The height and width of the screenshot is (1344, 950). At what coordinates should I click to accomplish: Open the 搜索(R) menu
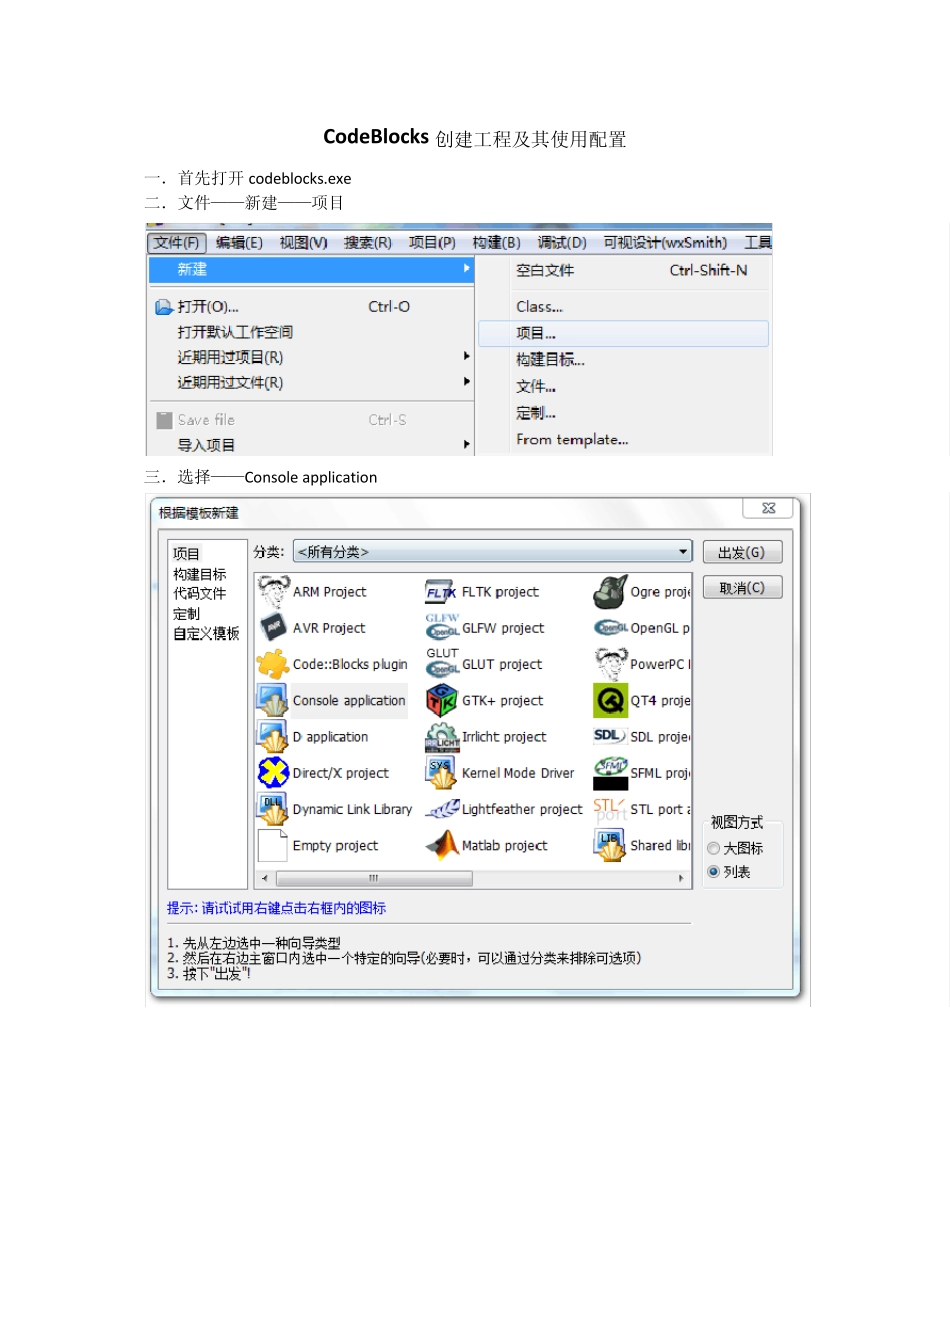(368, 243)
